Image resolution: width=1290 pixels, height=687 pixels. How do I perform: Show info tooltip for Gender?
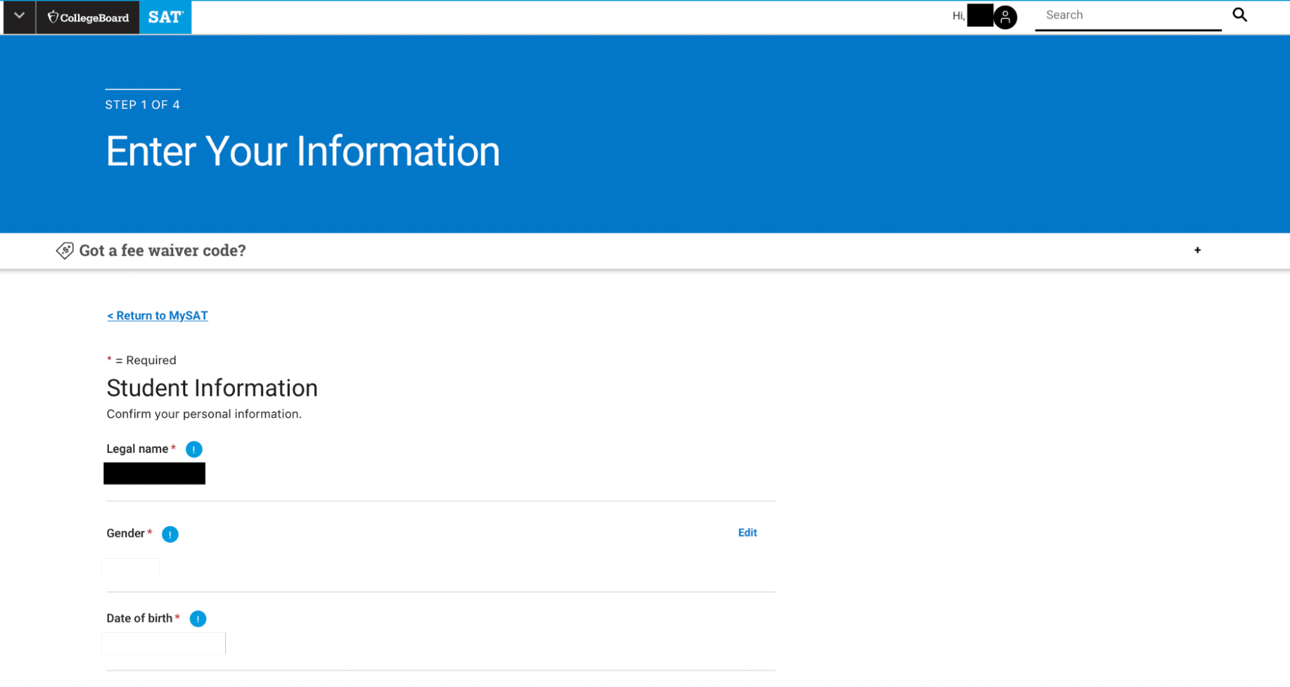[170, 534]
